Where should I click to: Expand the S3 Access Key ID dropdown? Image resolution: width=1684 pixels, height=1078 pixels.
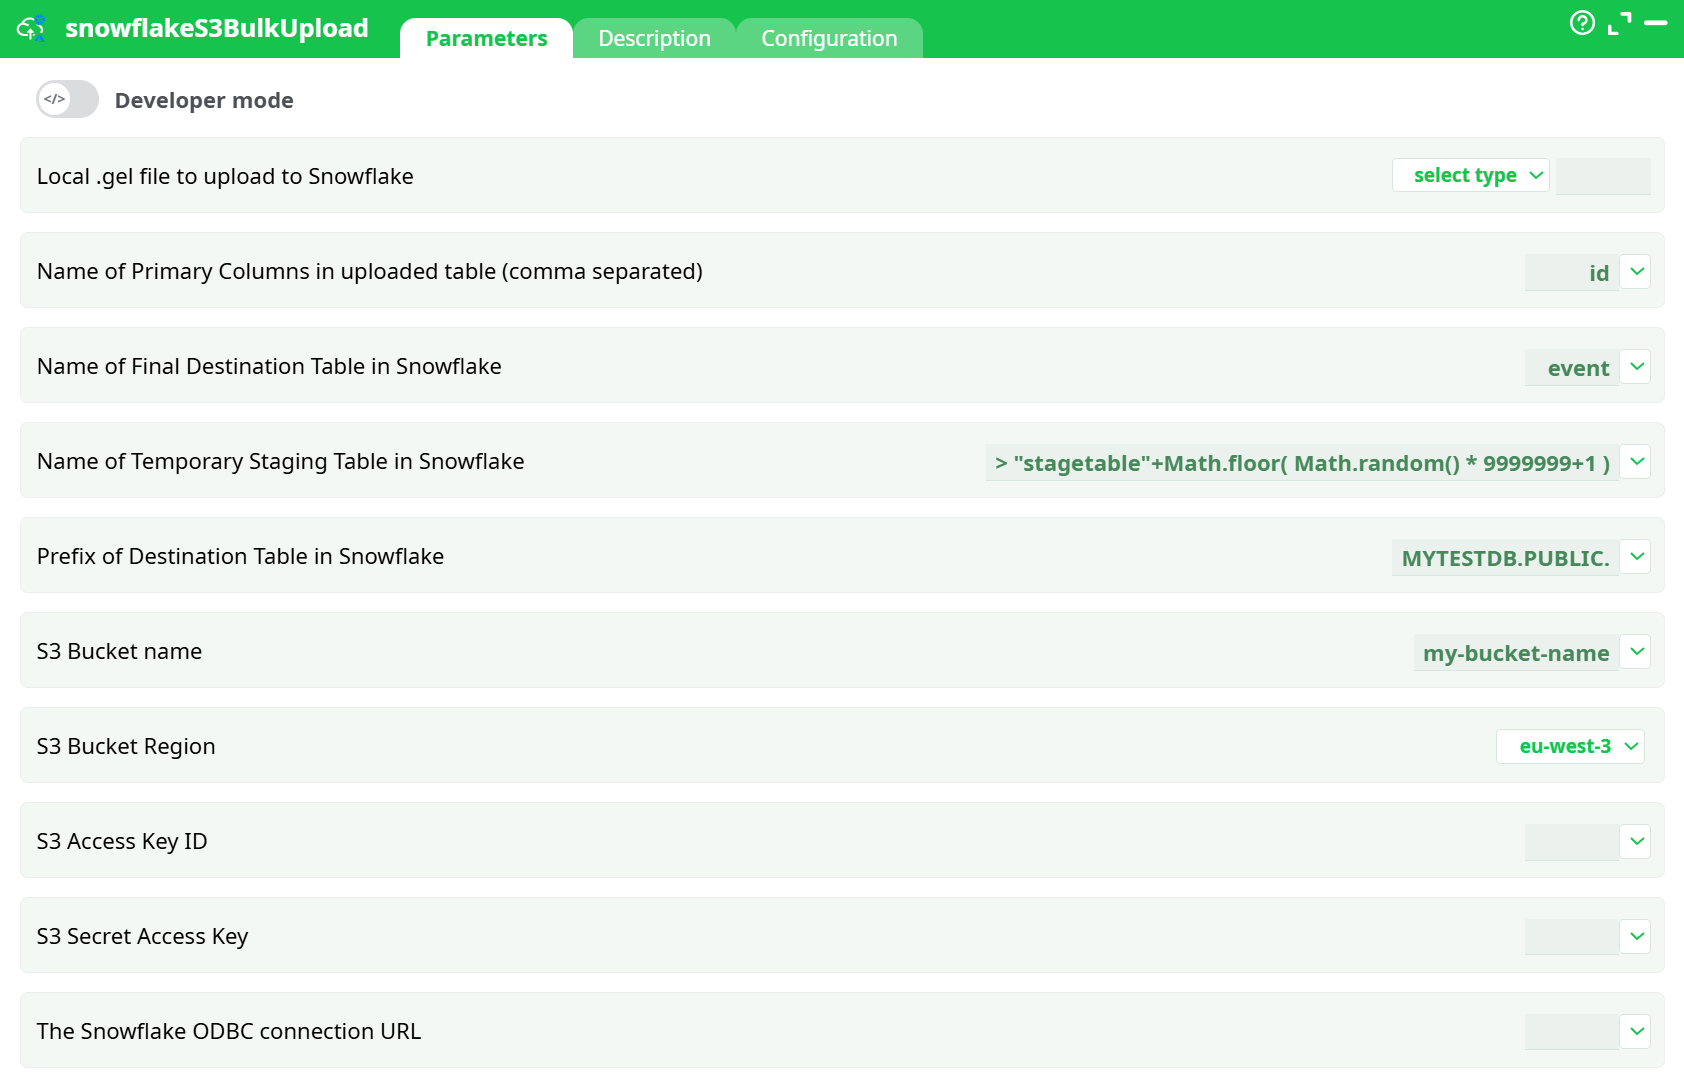1636,841
